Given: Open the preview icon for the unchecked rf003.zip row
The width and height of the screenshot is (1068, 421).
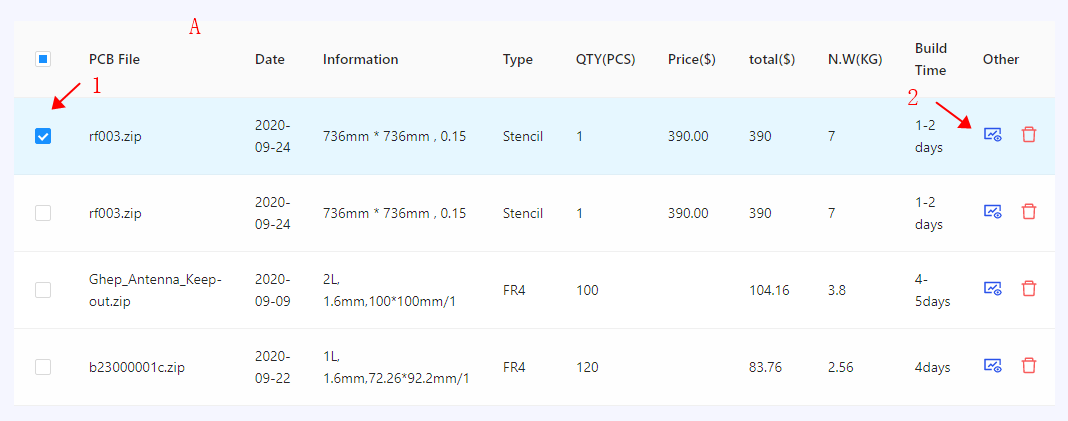Looking at the screenshot, I should coord(993,211).
